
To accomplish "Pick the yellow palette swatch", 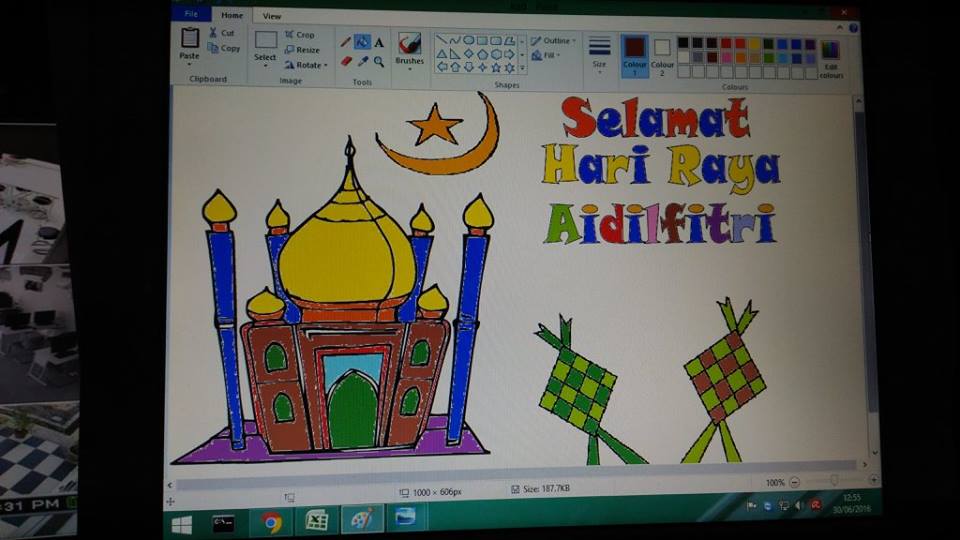I will (x=754, y=43).
